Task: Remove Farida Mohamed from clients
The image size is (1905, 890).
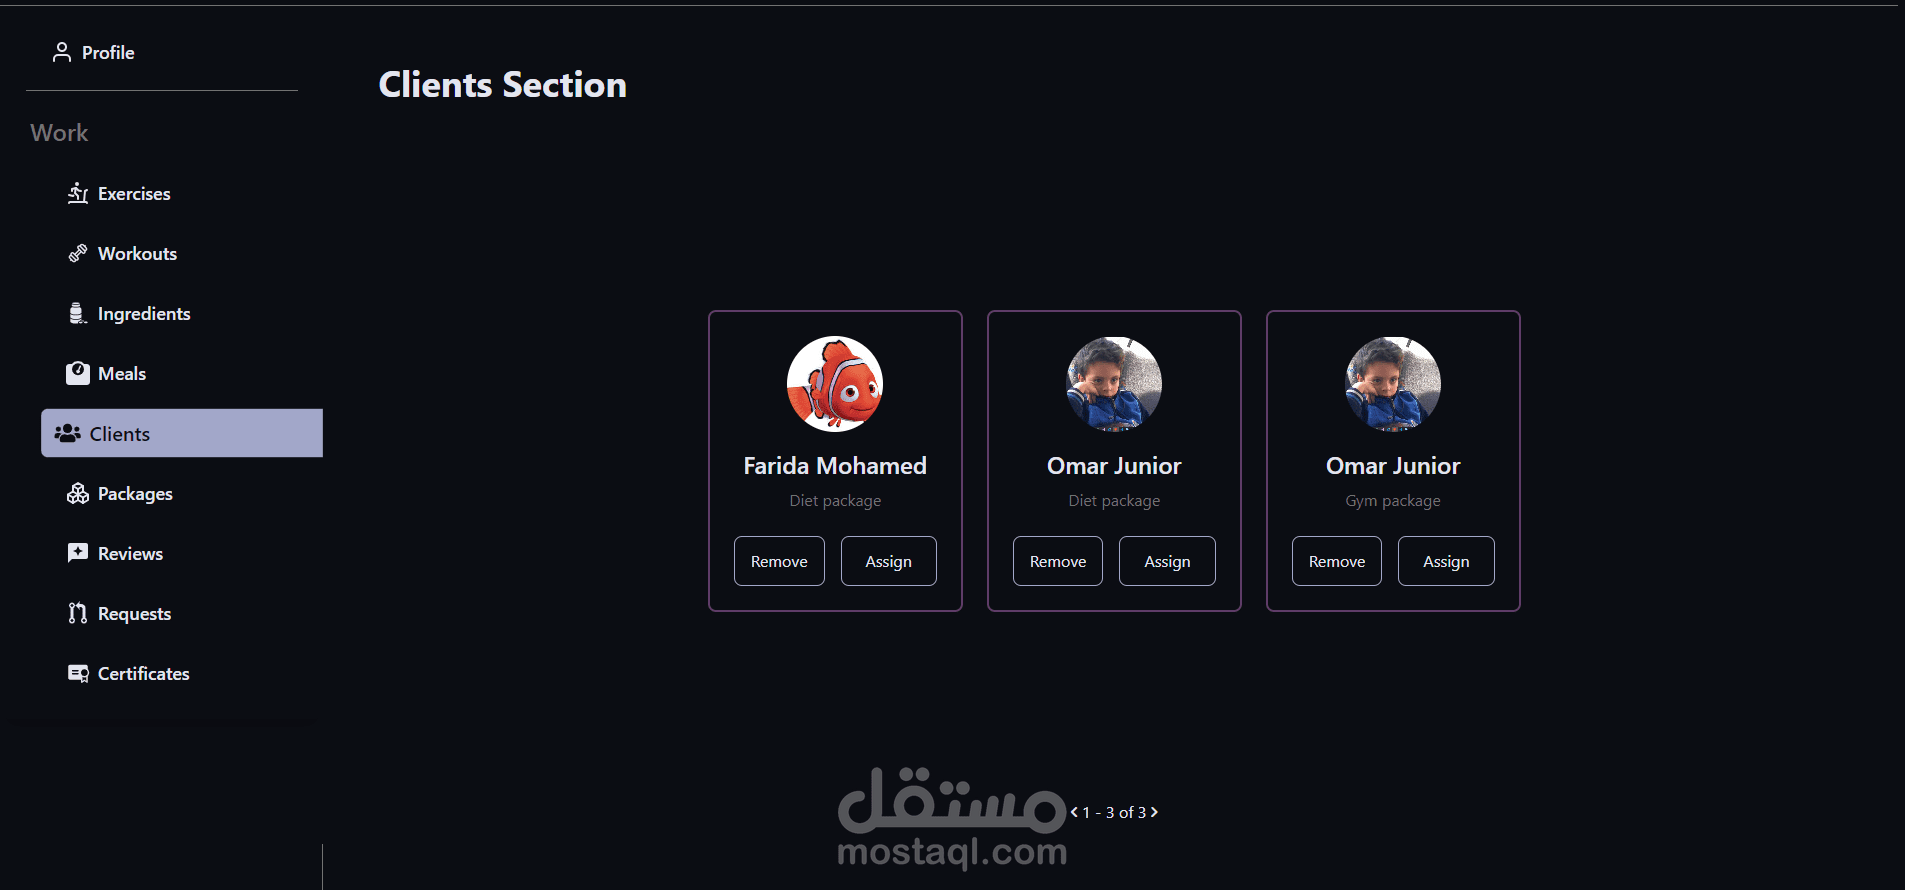Action: [x=779, y=561]
